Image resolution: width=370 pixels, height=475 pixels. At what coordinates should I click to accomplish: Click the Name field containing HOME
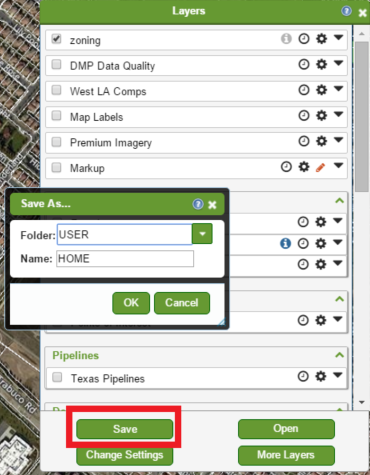tap(125, 259)
